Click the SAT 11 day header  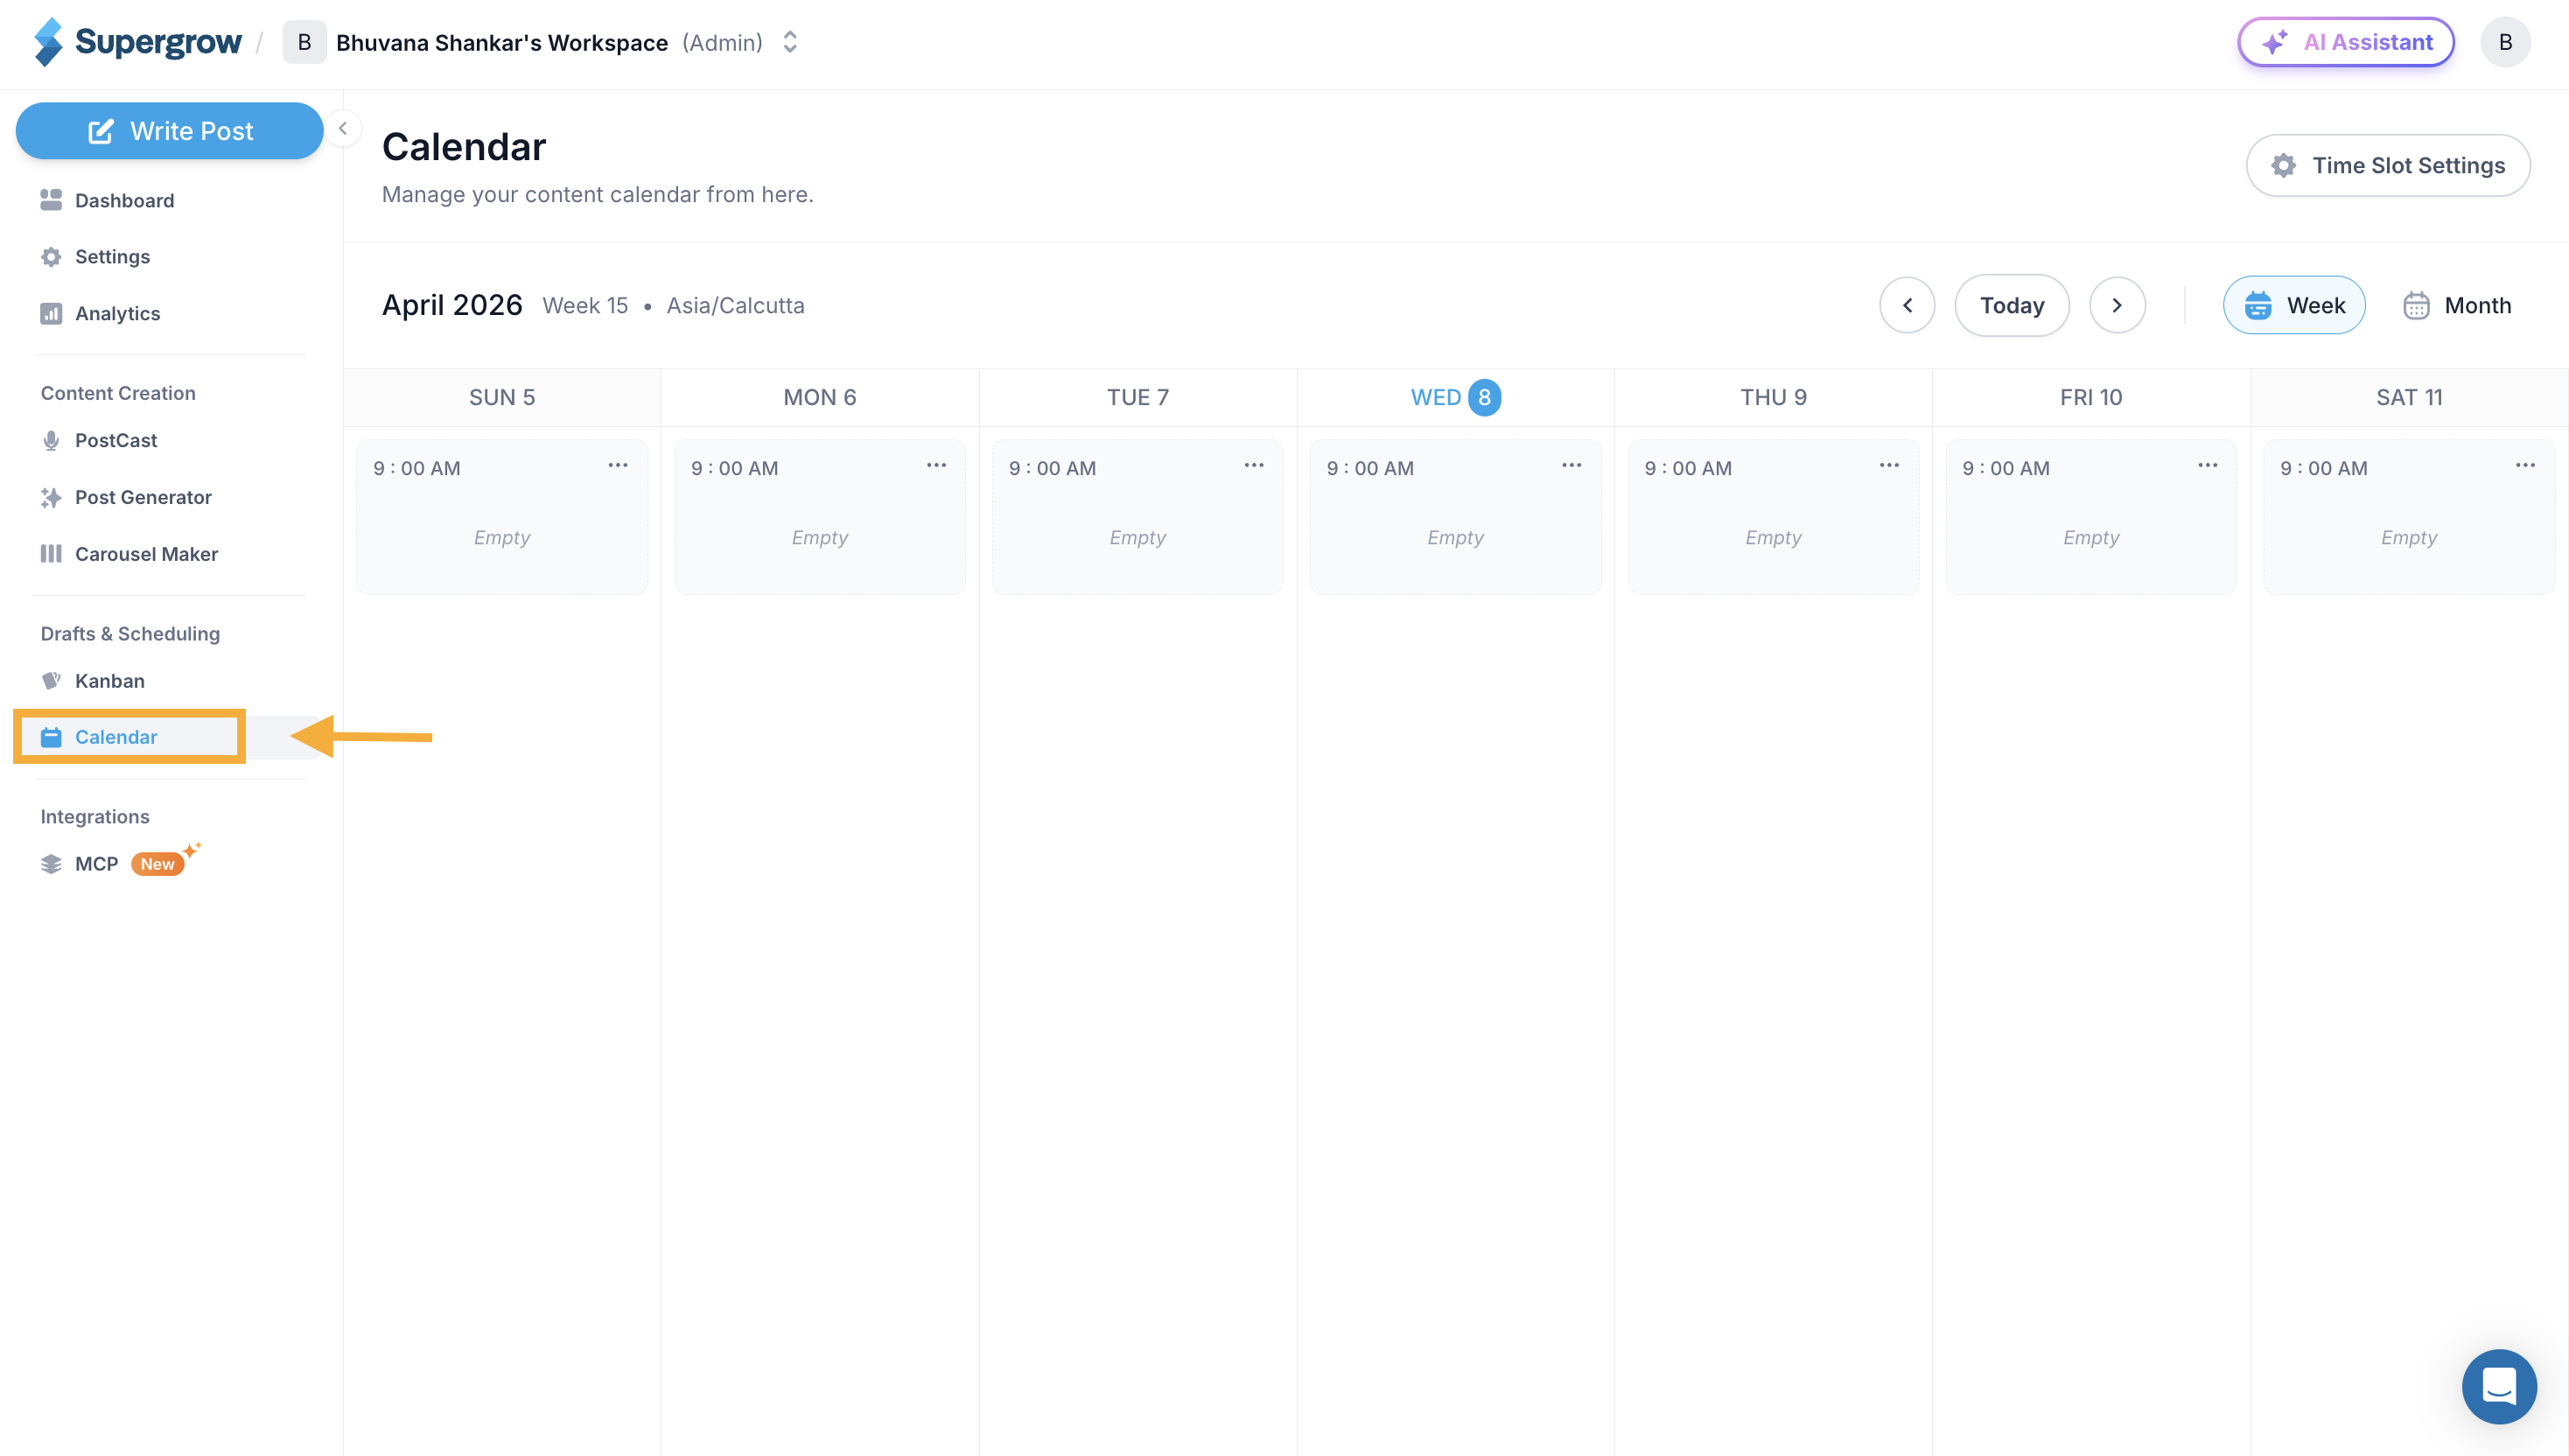click(x=2409, y=397)
